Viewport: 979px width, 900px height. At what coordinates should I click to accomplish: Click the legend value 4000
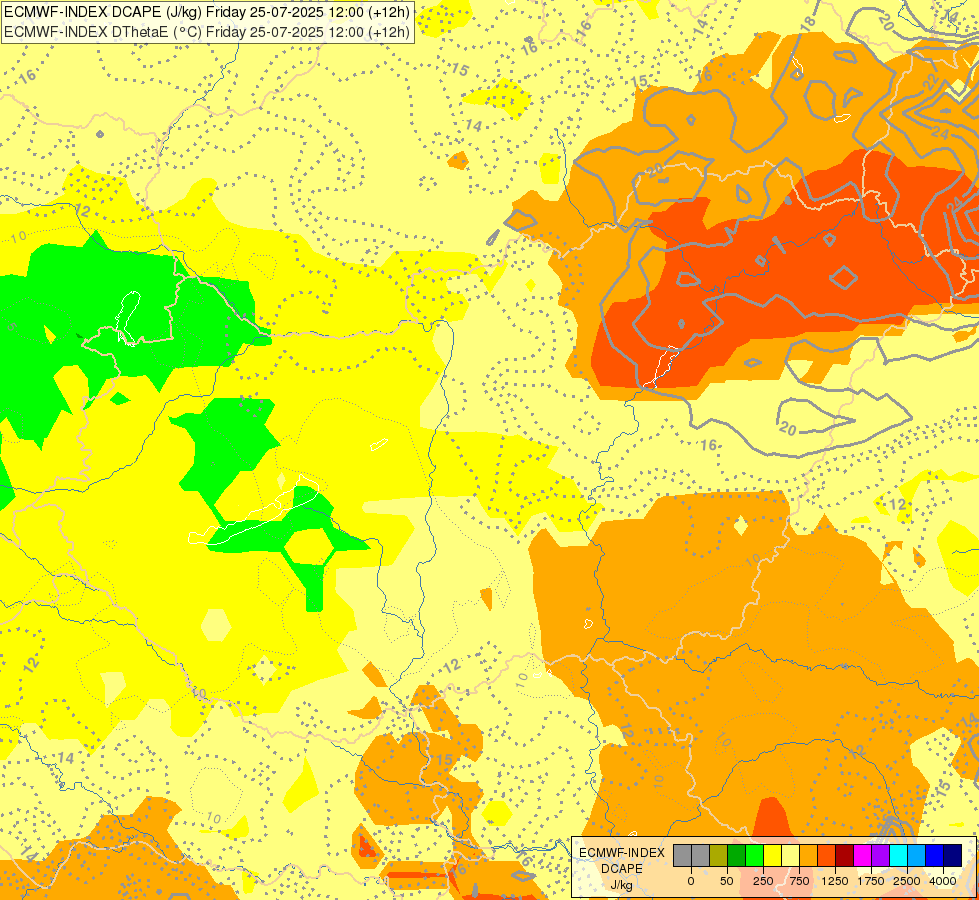click(943, 881)
